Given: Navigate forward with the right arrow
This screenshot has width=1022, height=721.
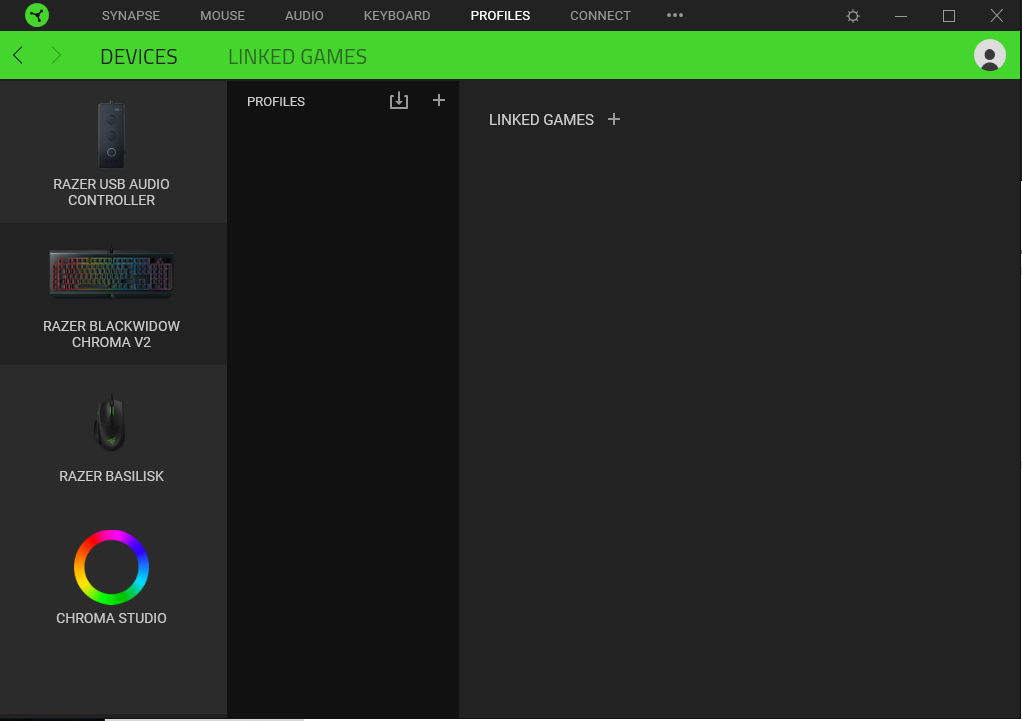Looking at the screenshot, I should [x=56, y=55].
